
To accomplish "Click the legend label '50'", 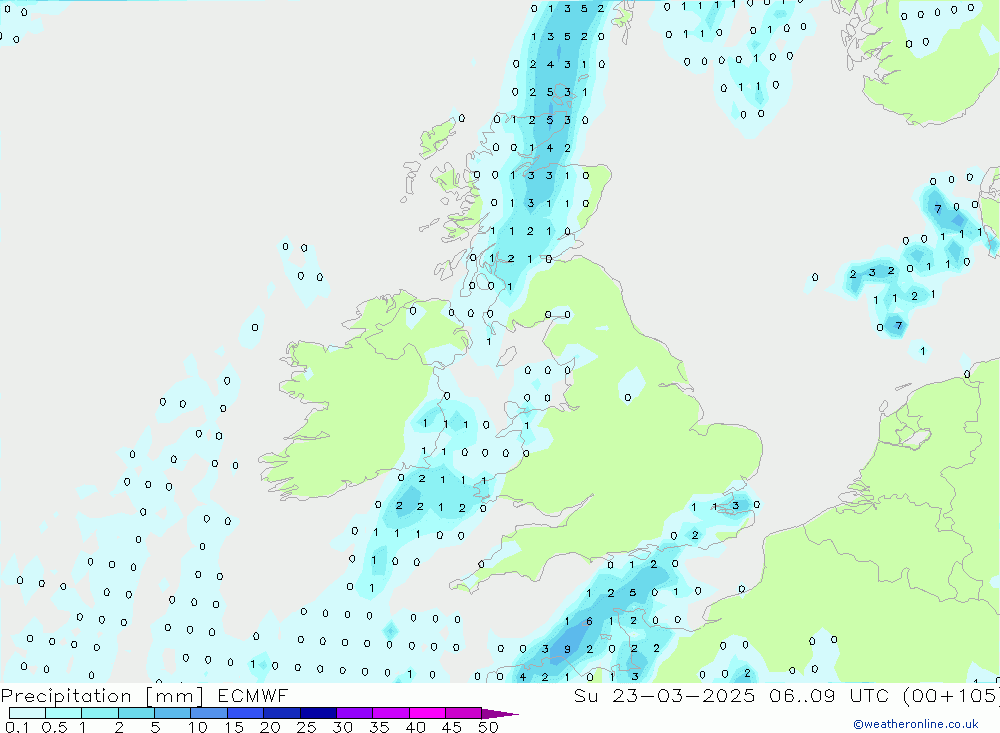I will [488, 727].
